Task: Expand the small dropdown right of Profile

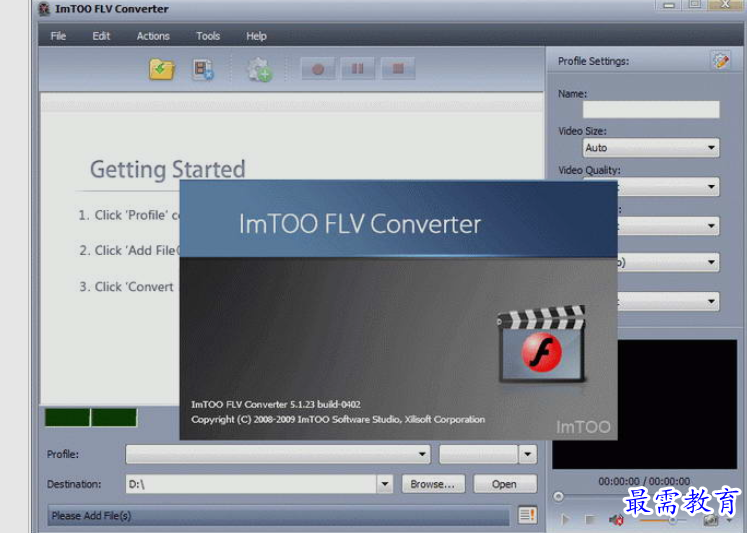Action: [527, 454]
